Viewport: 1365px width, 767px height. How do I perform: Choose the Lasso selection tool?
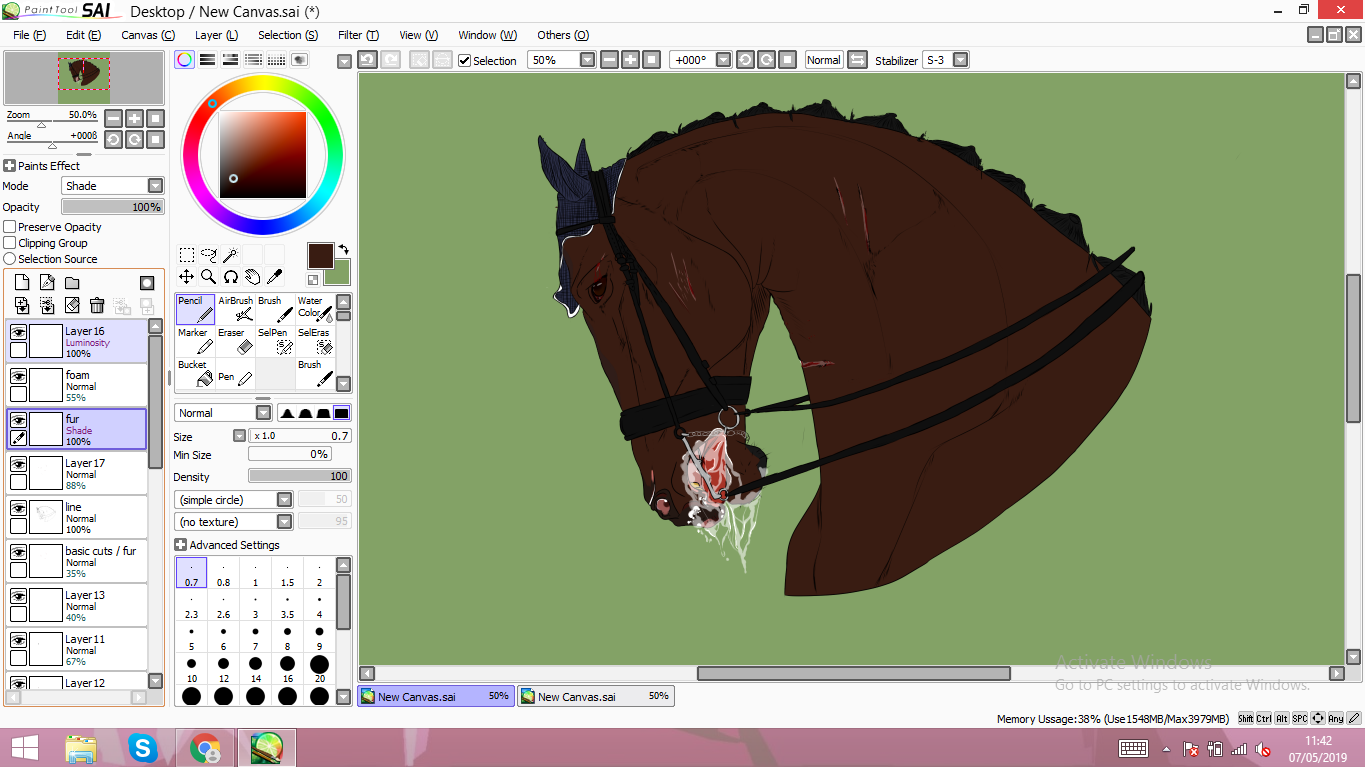tap(208, 255)
